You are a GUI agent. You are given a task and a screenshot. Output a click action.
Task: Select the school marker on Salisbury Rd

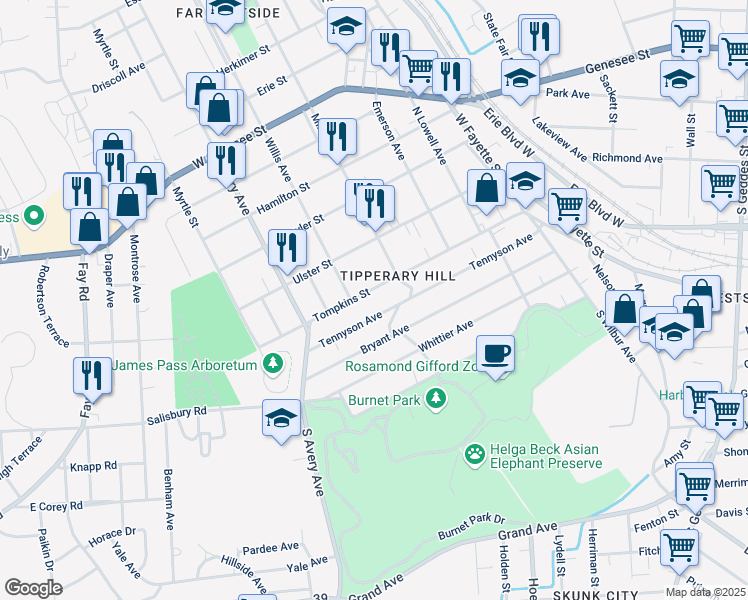click(281, 419)
